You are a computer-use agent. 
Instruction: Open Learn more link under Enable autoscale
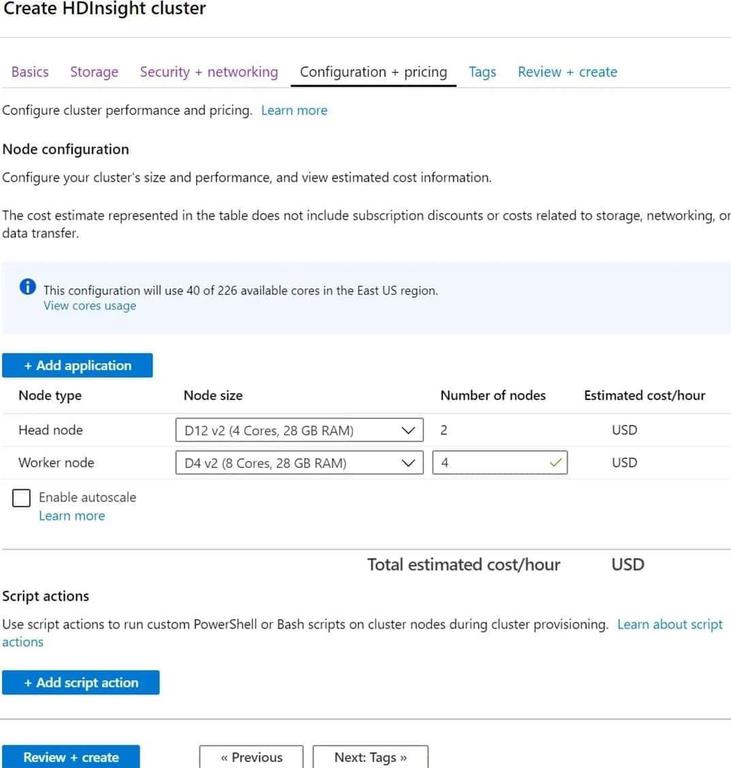[72, 516]
